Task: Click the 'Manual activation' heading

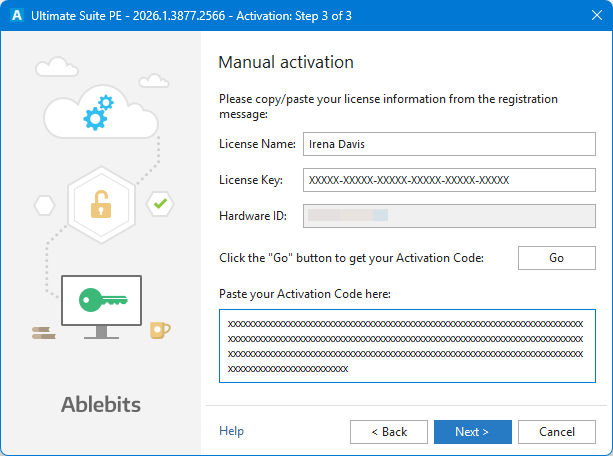Action: [286, 62]
